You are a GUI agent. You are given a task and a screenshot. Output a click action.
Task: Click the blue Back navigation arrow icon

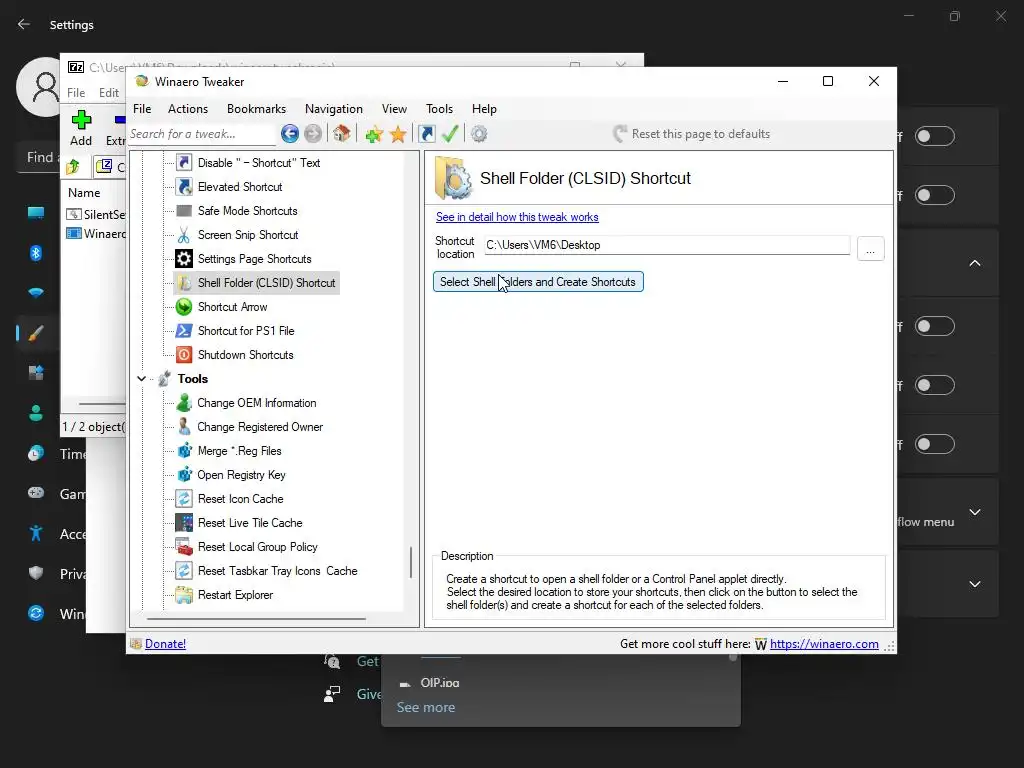coord(290,134)
